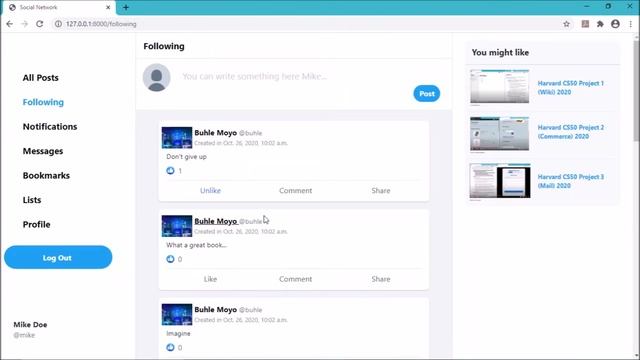Screen dimensions: 640x360
Task: Click the extension icon left of the puzzle icon
Action: click(585, 24)
